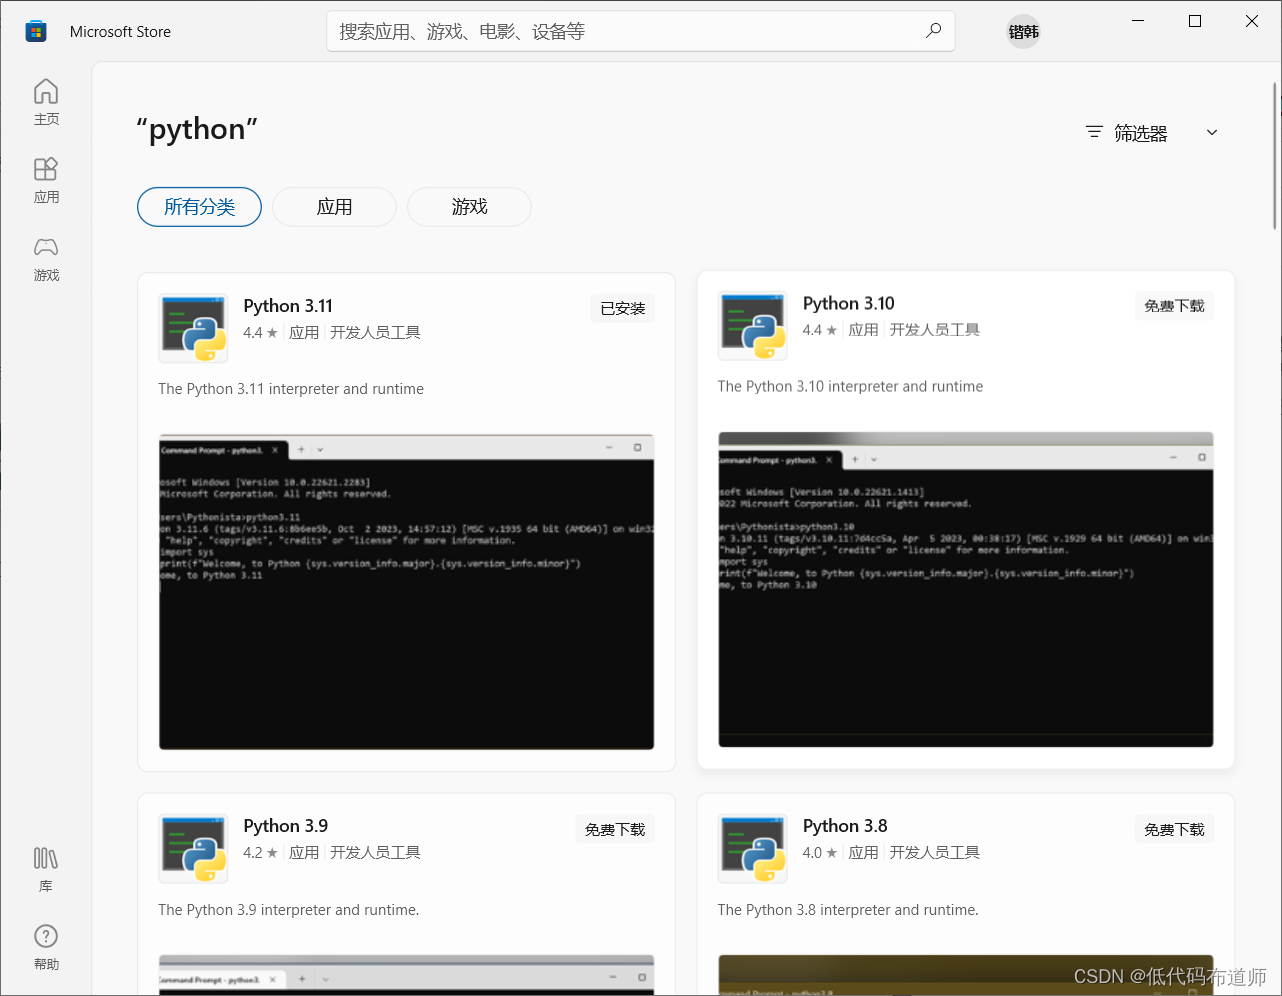1282x996 pixels.
Task: Click the filter lines icon
Action: (x=1094, y=132)
